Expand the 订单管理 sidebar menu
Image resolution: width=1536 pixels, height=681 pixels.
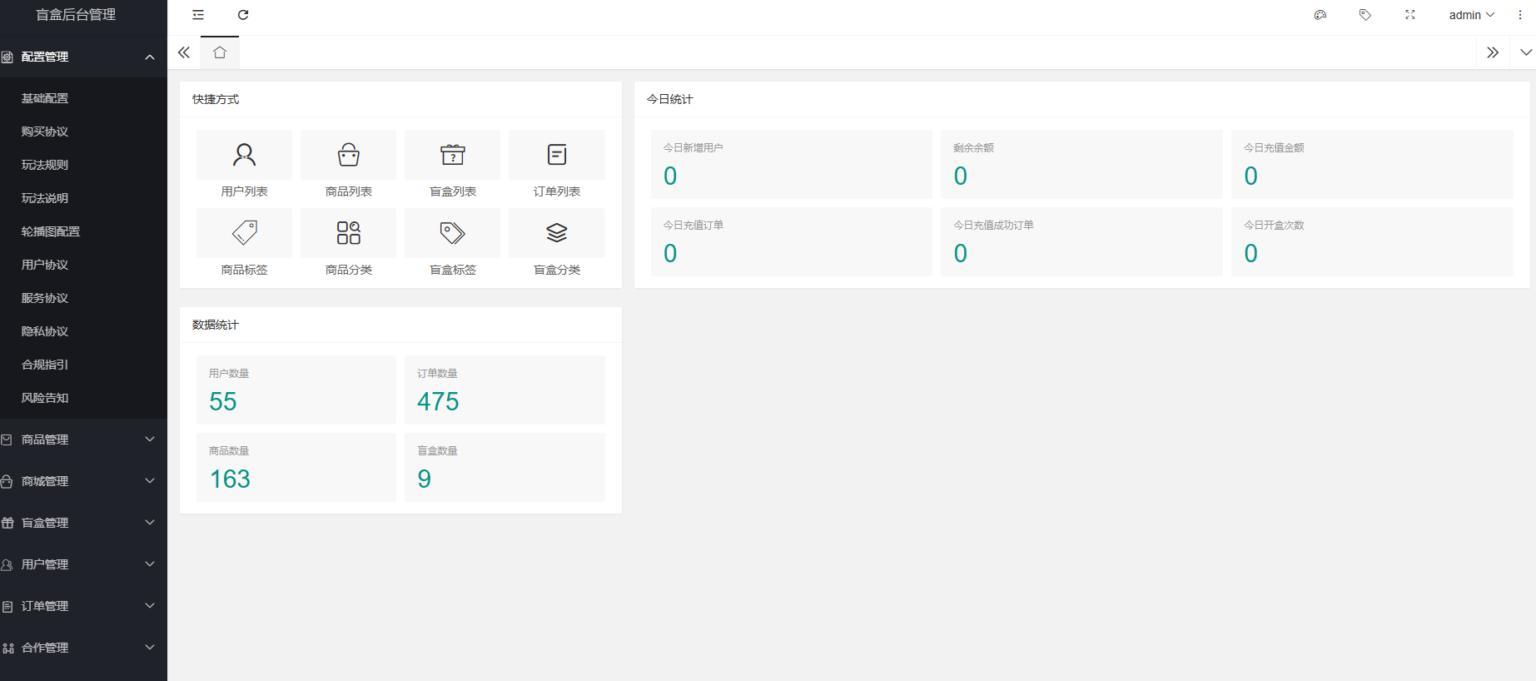83,606
